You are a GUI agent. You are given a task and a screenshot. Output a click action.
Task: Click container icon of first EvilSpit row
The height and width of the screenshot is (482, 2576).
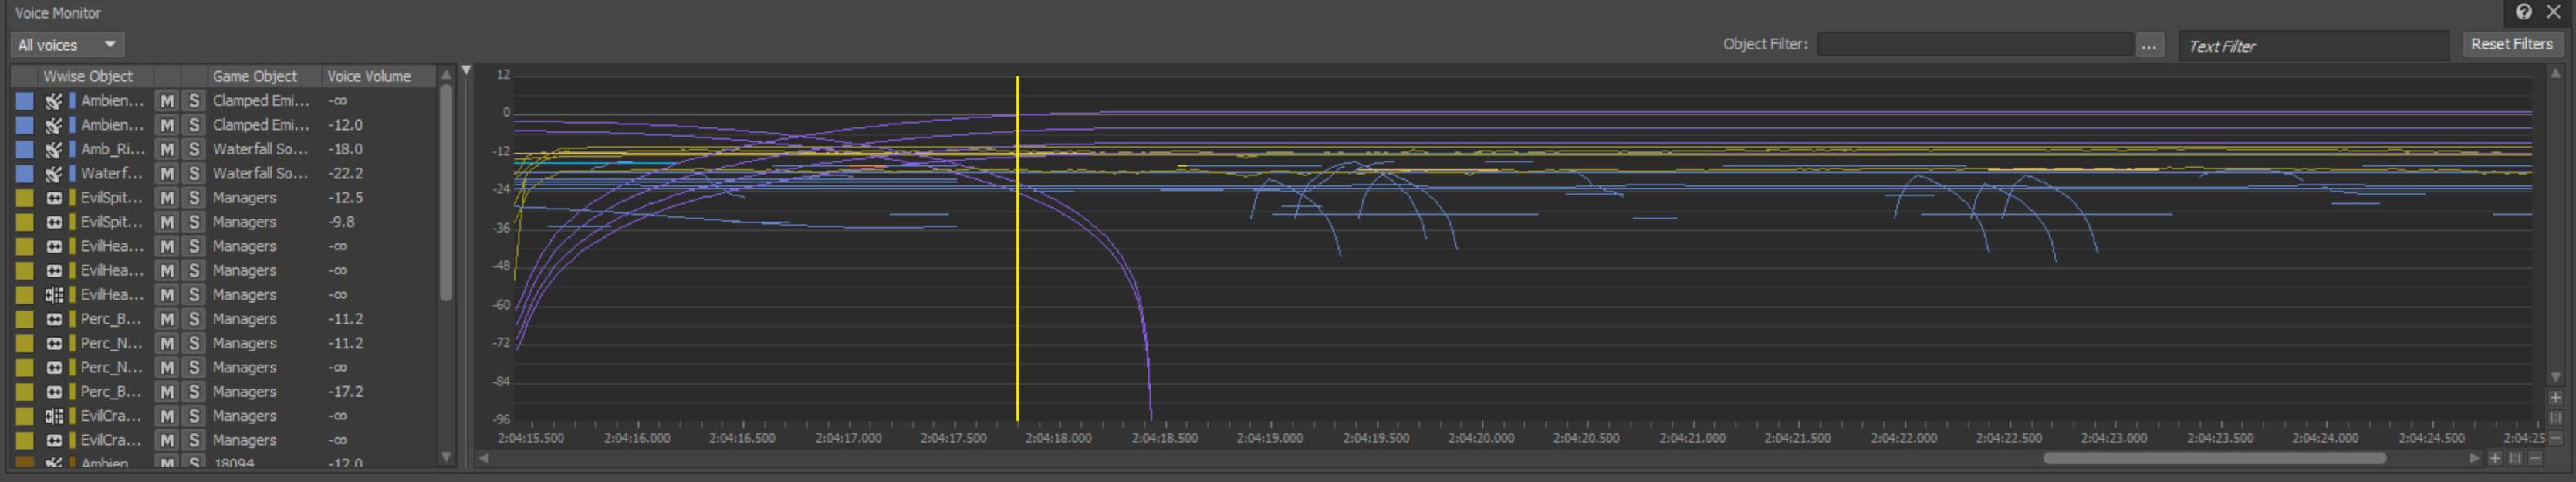click(x=54, y=198)
